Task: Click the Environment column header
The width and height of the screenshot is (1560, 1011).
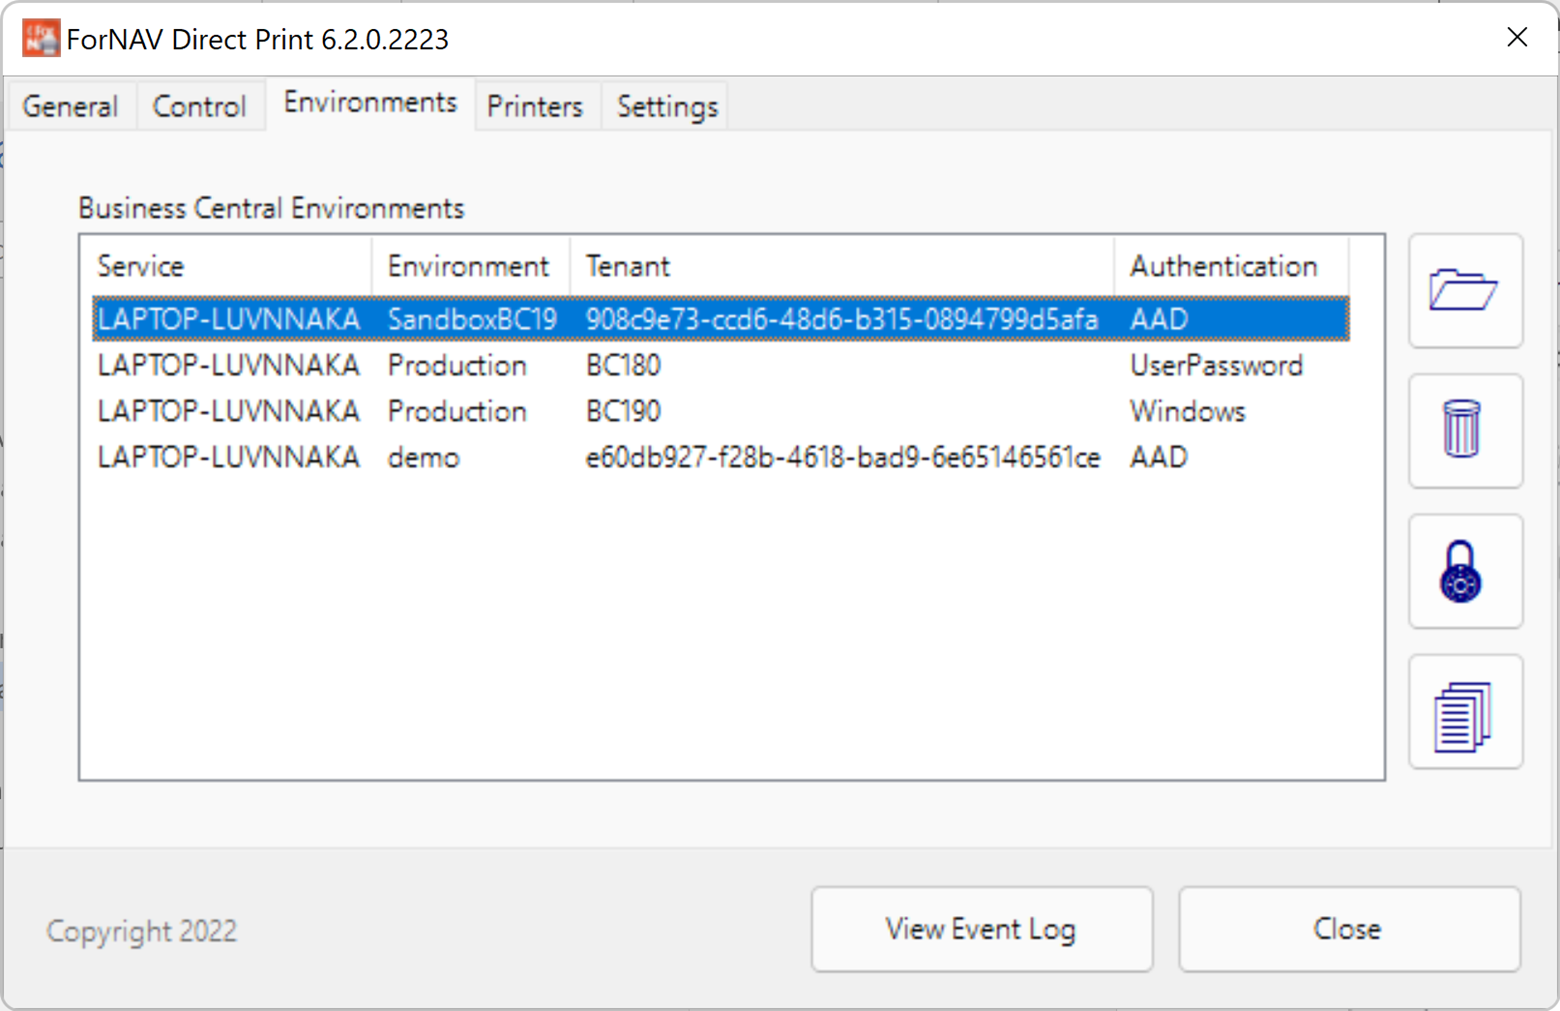Action: pyautogui.click(x=470, y=266)
